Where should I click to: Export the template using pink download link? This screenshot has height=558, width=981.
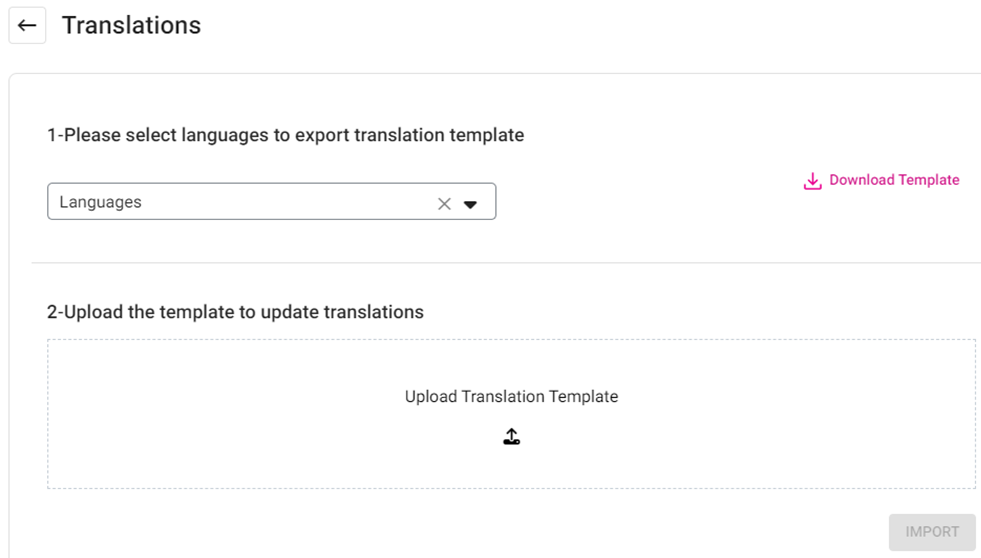click(893, 180)
